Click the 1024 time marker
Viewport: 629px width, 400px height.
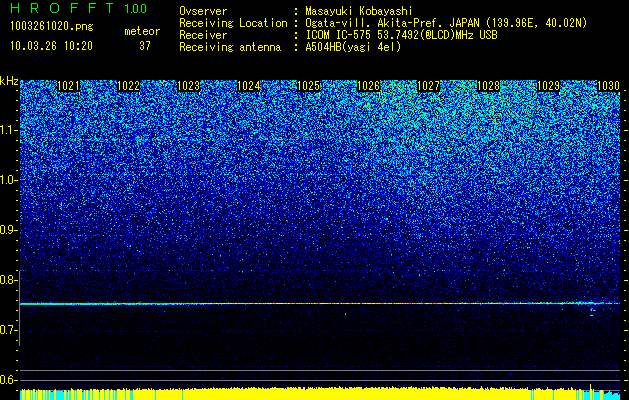(249, 86)
